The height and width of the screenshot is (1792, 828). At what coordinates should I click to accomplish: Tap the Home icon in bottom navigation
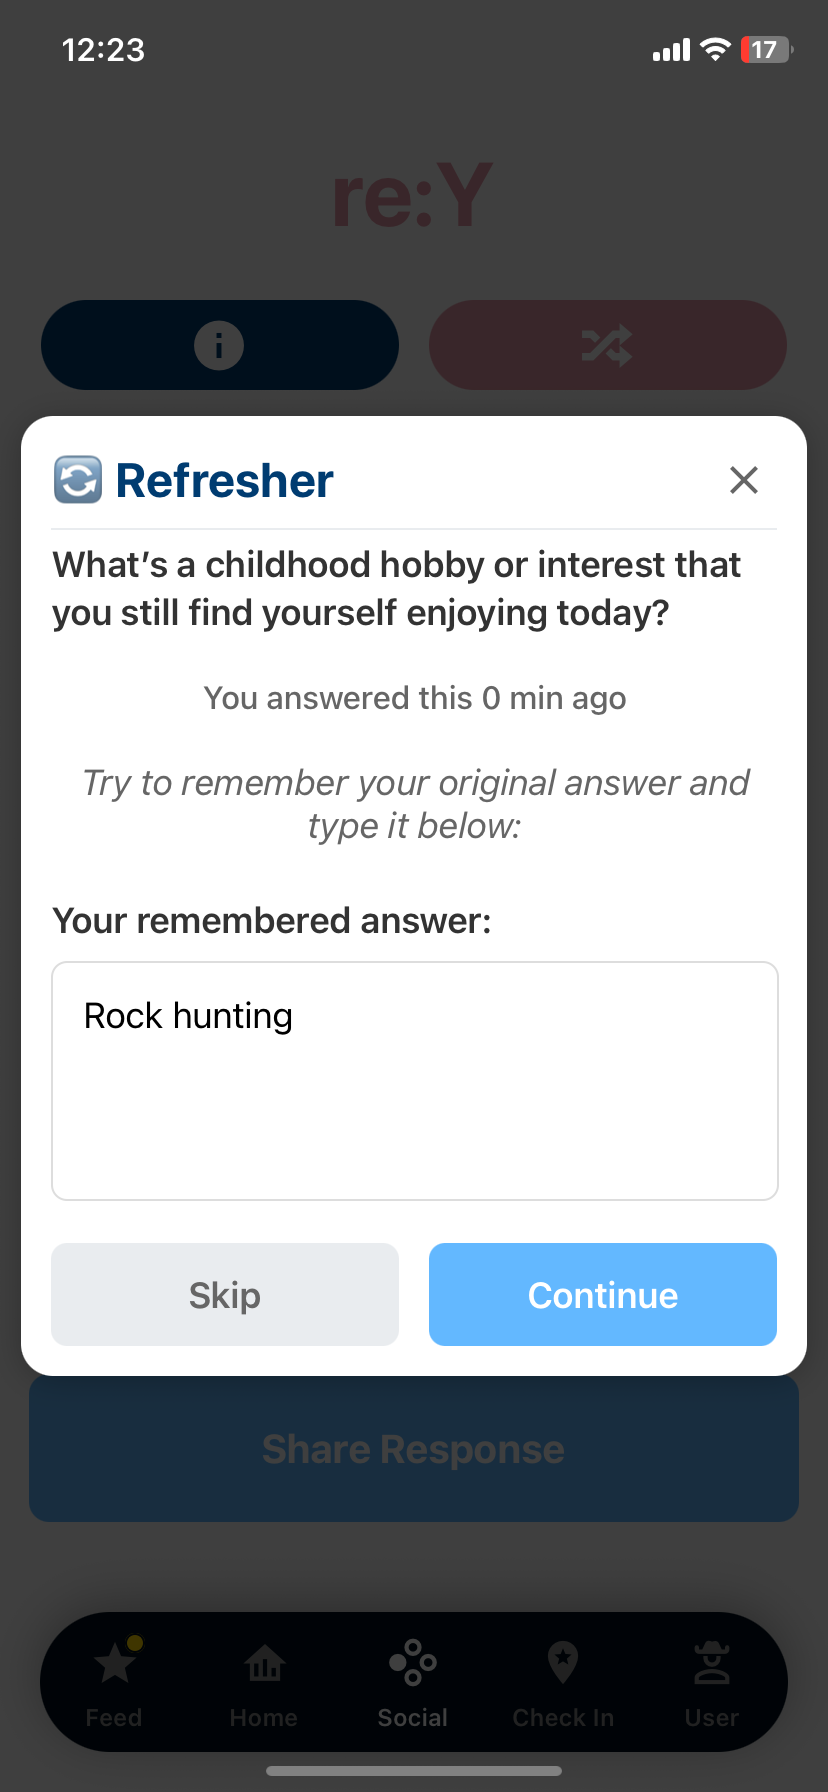263,1663
